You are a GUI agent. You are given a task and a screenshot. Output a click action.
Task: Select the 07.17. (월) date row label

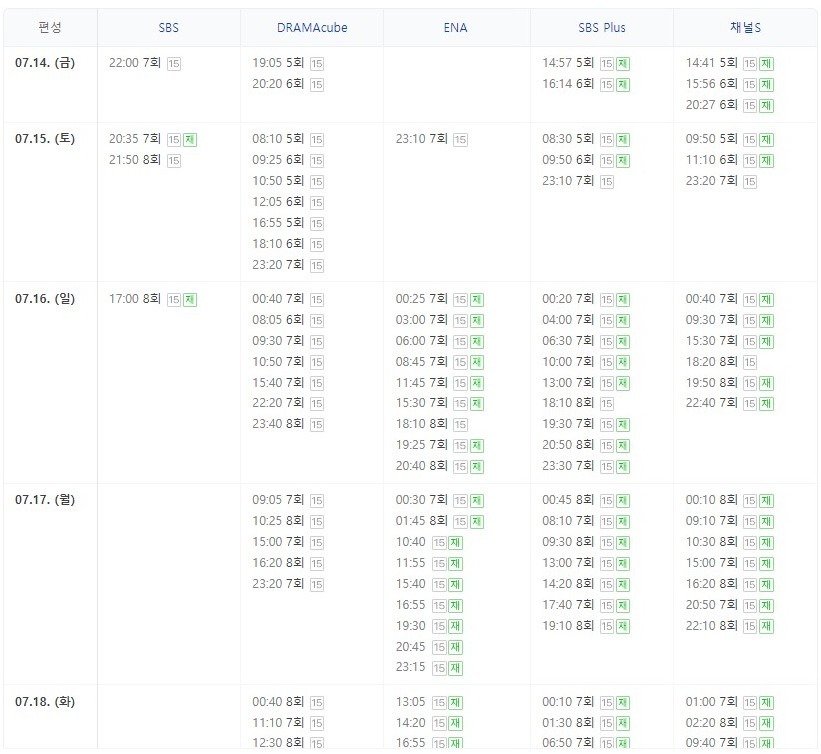coord(45,500)
